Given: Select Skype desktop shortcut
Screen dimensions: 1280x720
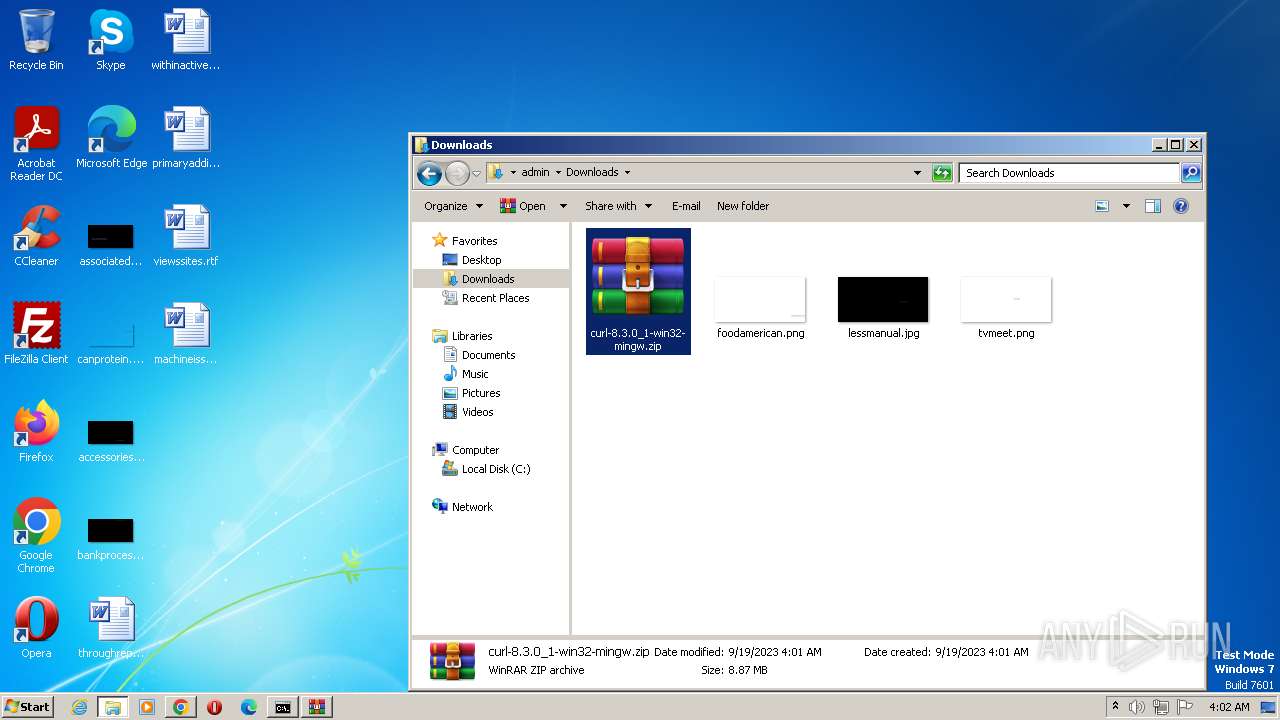Looking at the screenshot, I should [111, 40].
